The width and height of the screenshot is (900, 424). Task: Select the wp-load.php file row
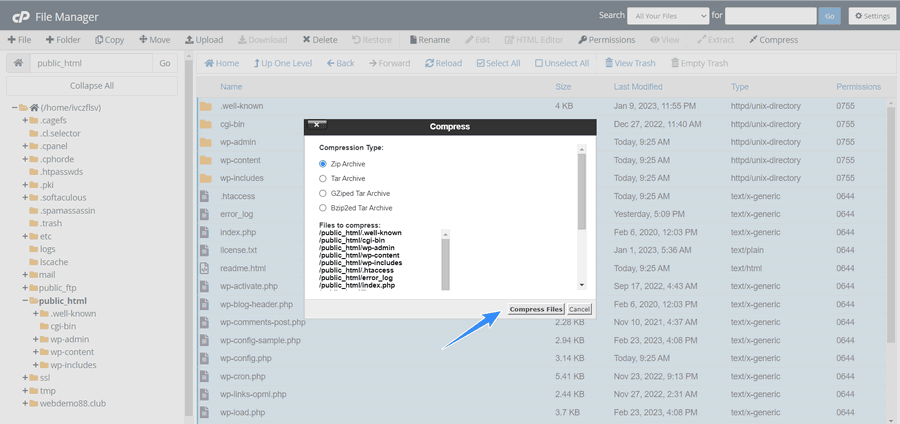click(542, 412)
